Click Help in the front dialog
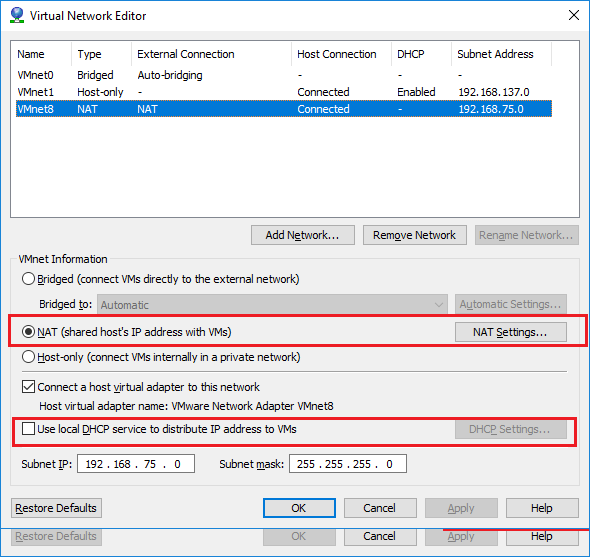Screen dimensions: 590x557 (x=542, y=508)
